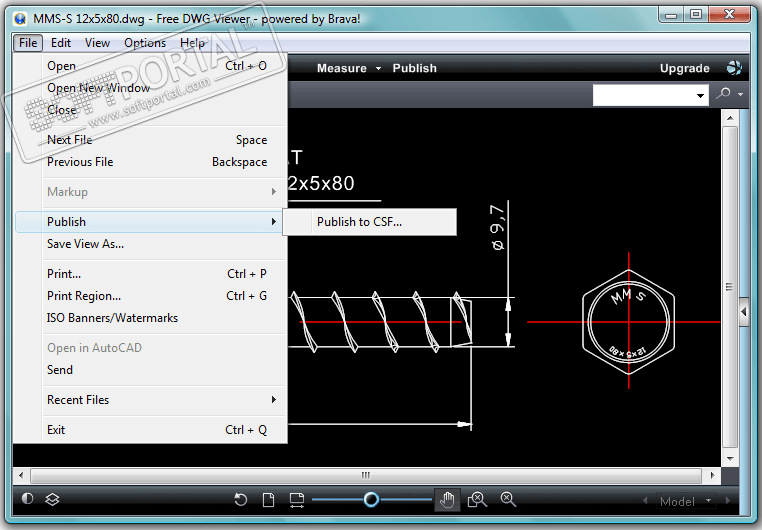The image size is (762, 530).
Task: Click the Brava globe icon near Upgrade
Action: (734, 68)
